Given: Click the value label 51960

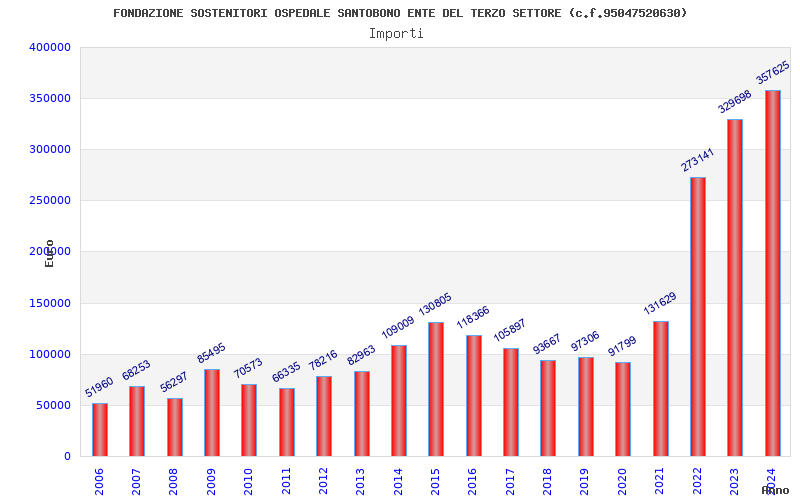Looking at the screenshot, I should coord(99,387).
